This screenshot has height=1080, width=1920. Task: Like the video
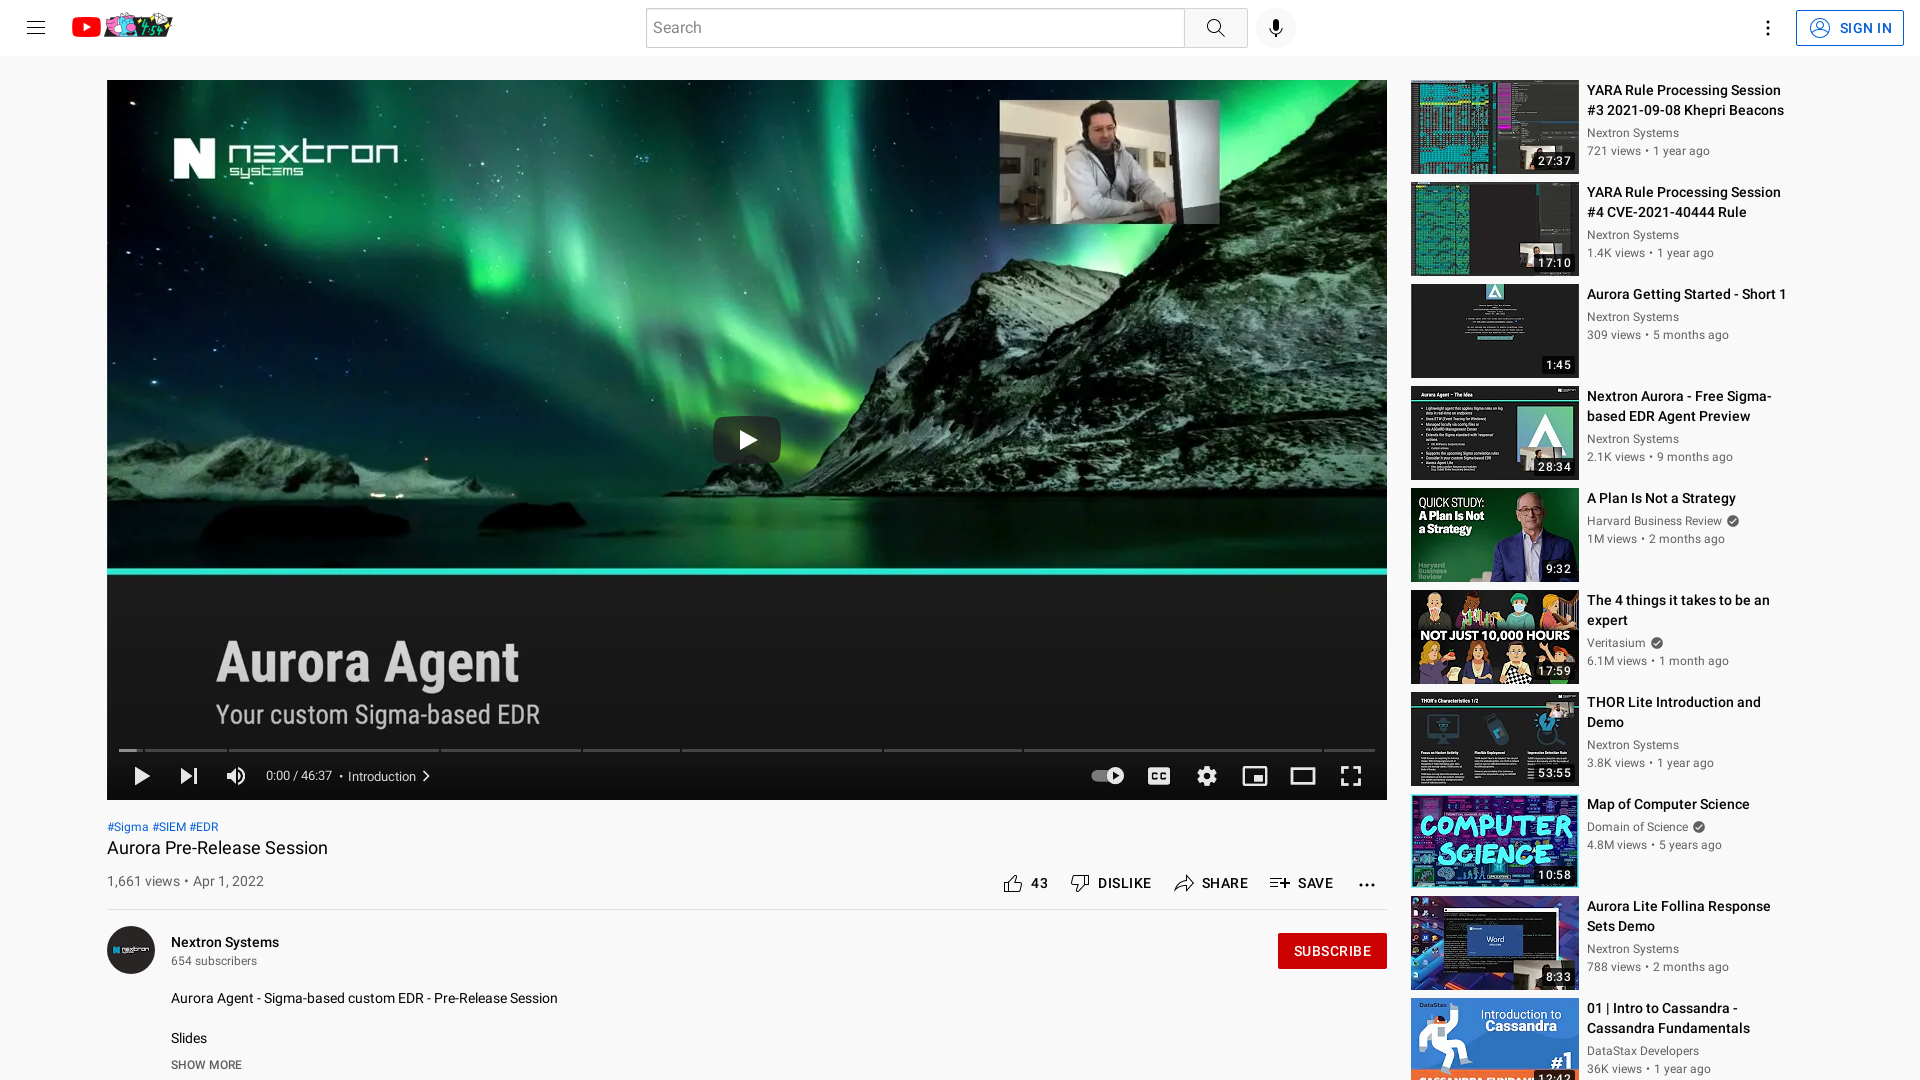point(1025,883)
